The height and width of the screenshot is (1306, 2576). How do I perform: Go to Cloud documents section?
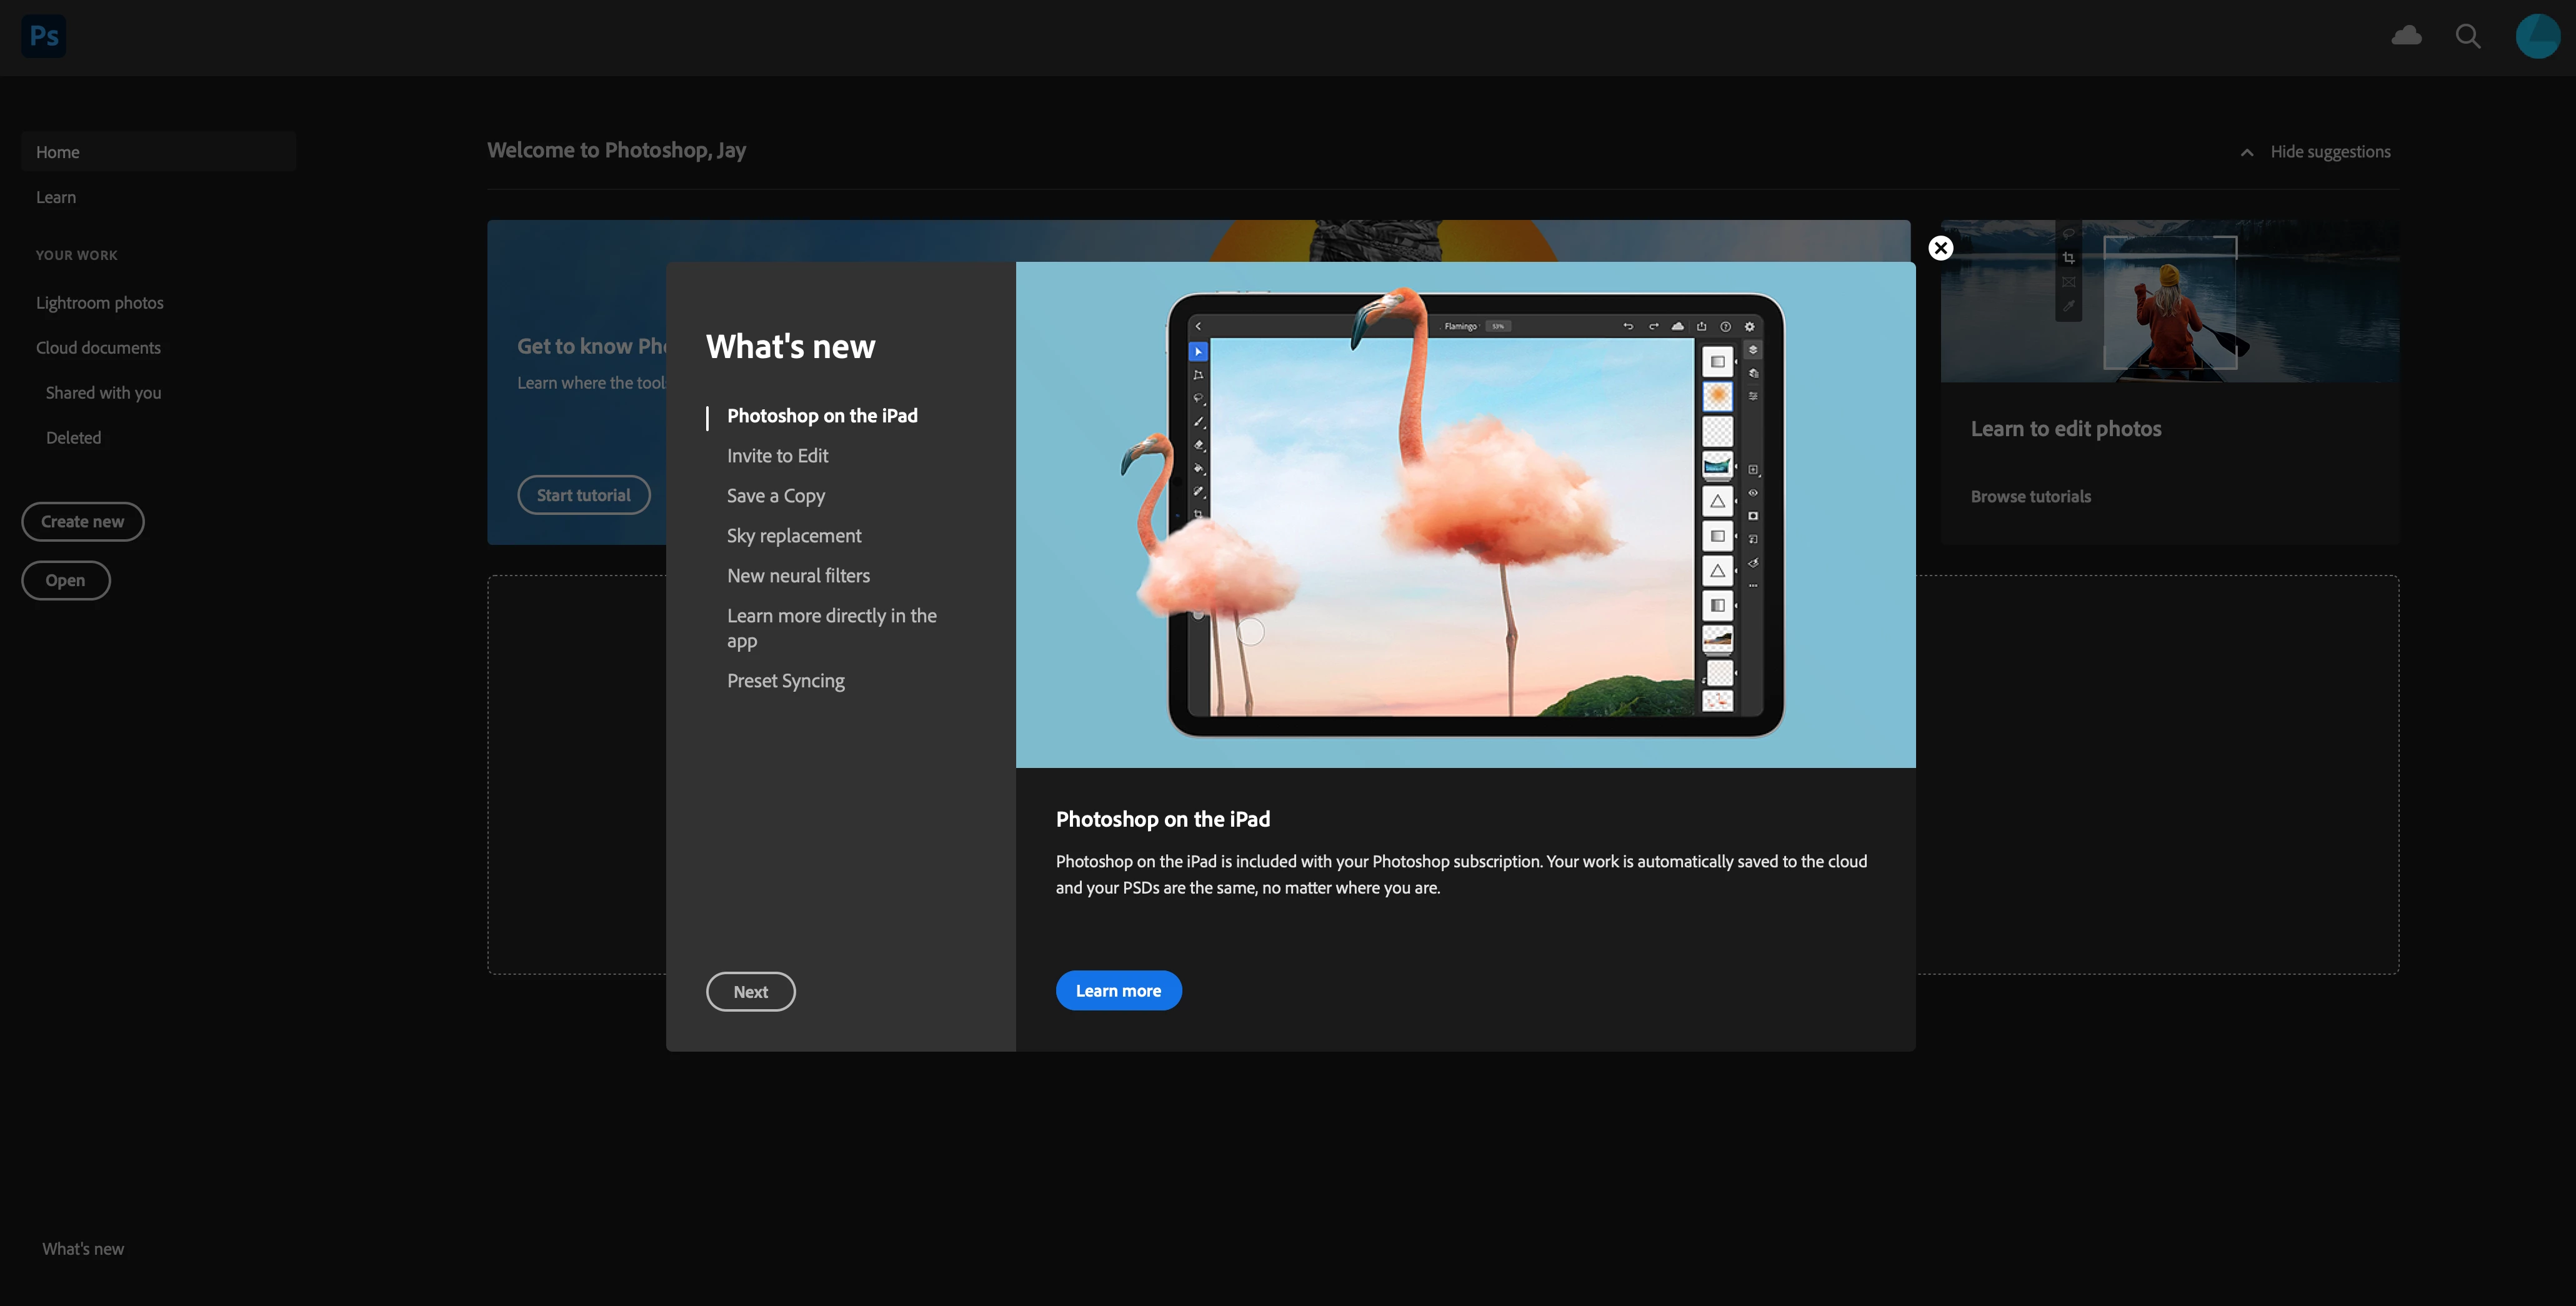point(98,348)
